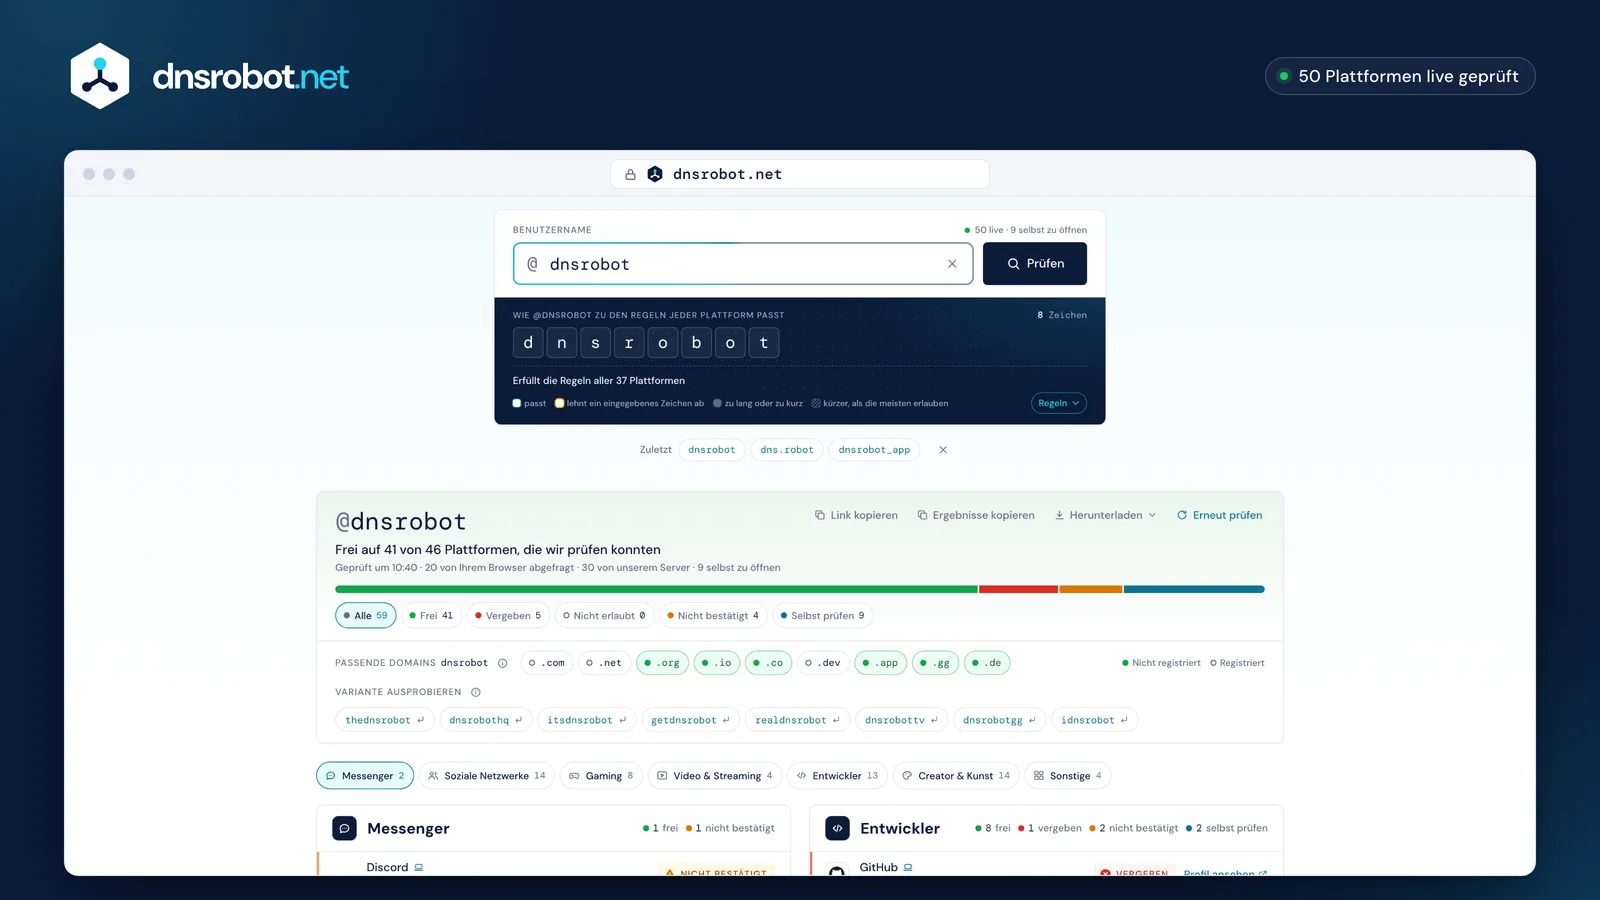Re-run check with Erneut prüfen
Viewport: 1600px width, 900px height.
1219,515
